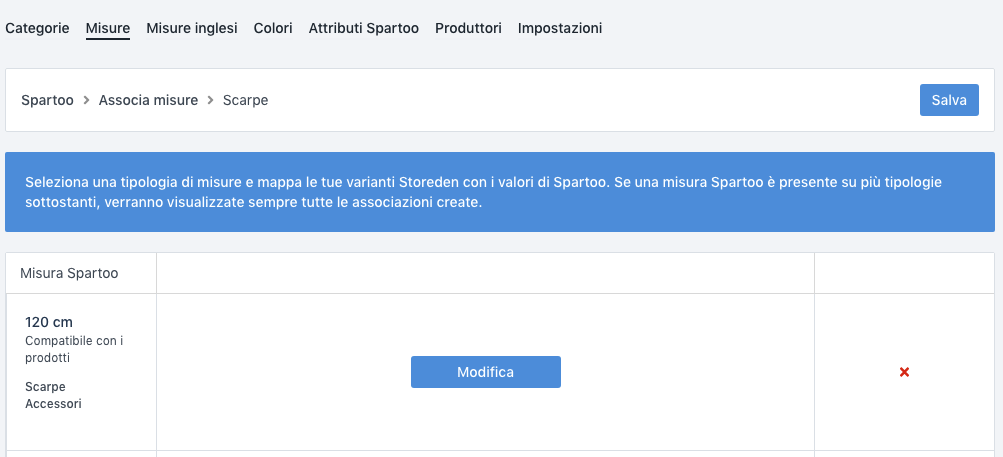Select the Misure tab
Image resolution: width=1003 pixels, height=457 pixels.
(108, 28)
